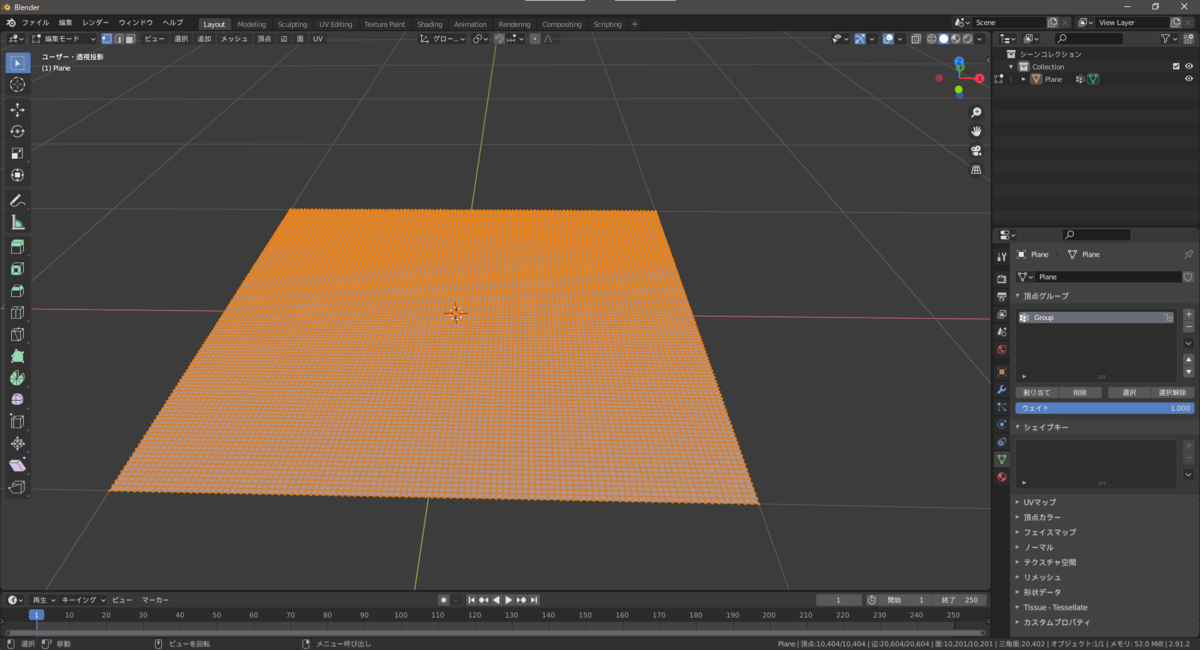
Task: Select the Poly Build tool
Action: [18, 357]
